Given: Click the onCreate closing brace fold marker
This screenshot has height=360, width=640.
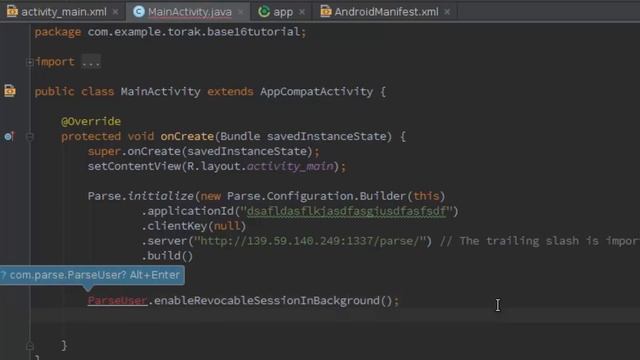Looking at the screenshot, I should coord(29,346).
